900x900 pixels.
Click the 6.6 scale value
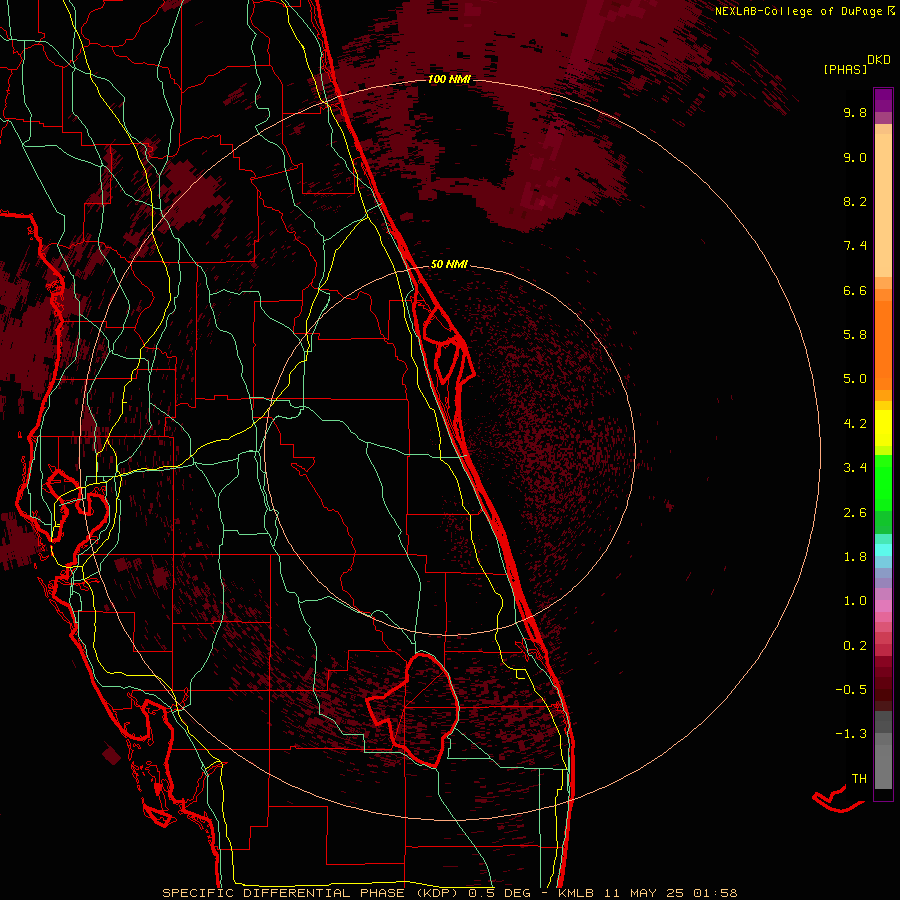855,290
